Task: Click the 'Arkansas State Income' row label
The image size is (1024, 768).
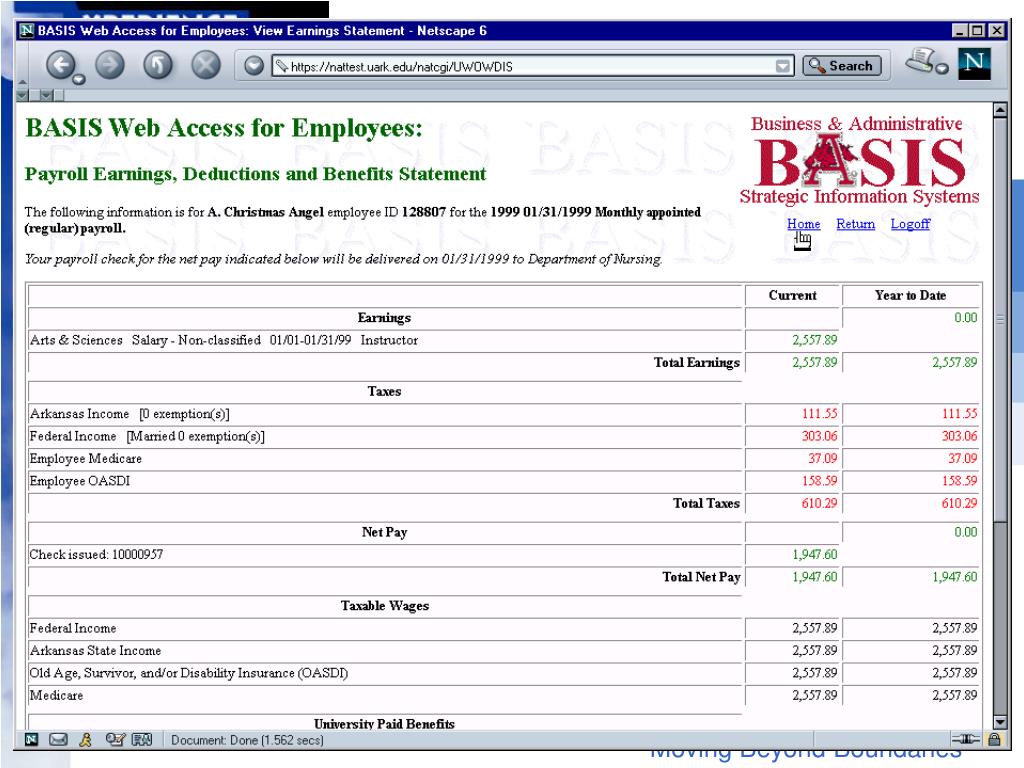Action: coord(95,650)
